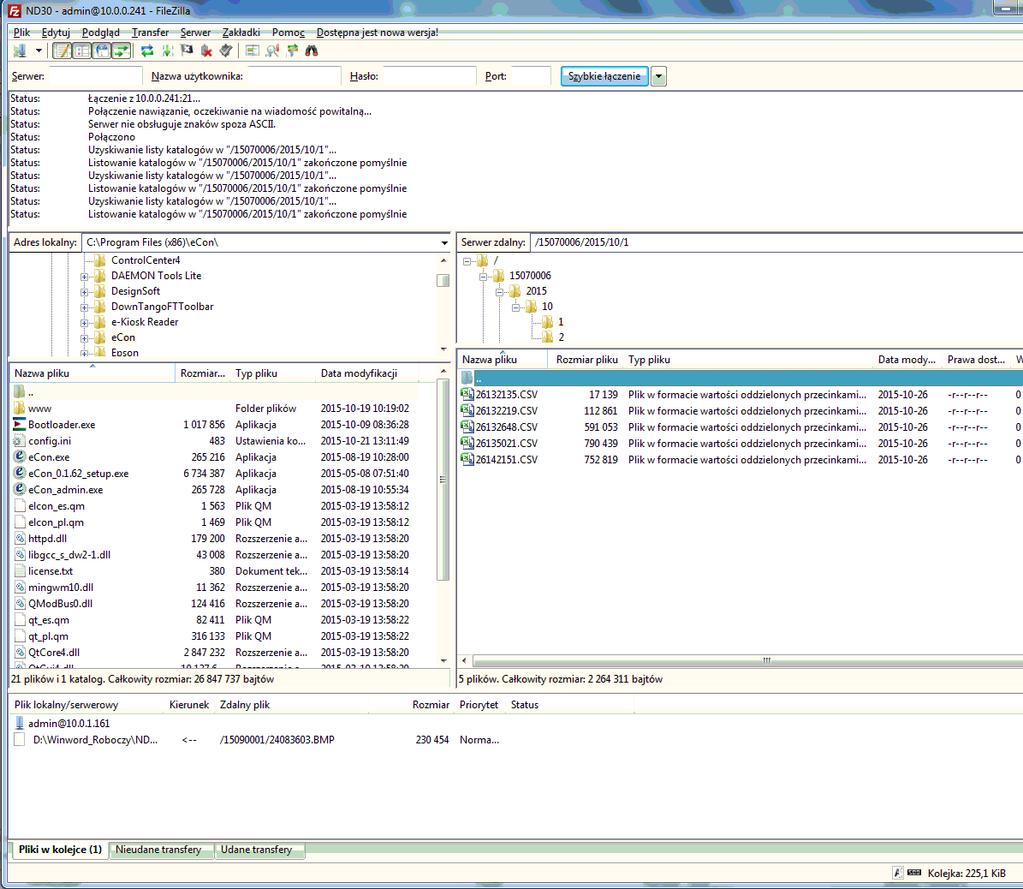Open the Site Manager icon
1023x889 pixels.
point(20,51)
